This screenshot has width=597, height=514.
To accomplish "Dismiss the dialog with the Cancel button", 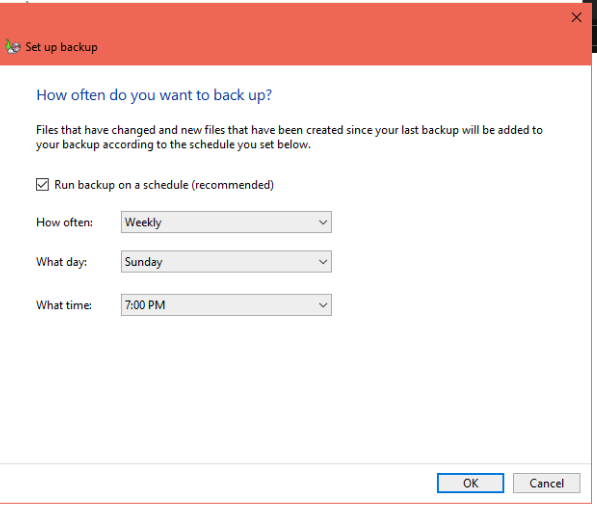I will [x=546, y=483].
